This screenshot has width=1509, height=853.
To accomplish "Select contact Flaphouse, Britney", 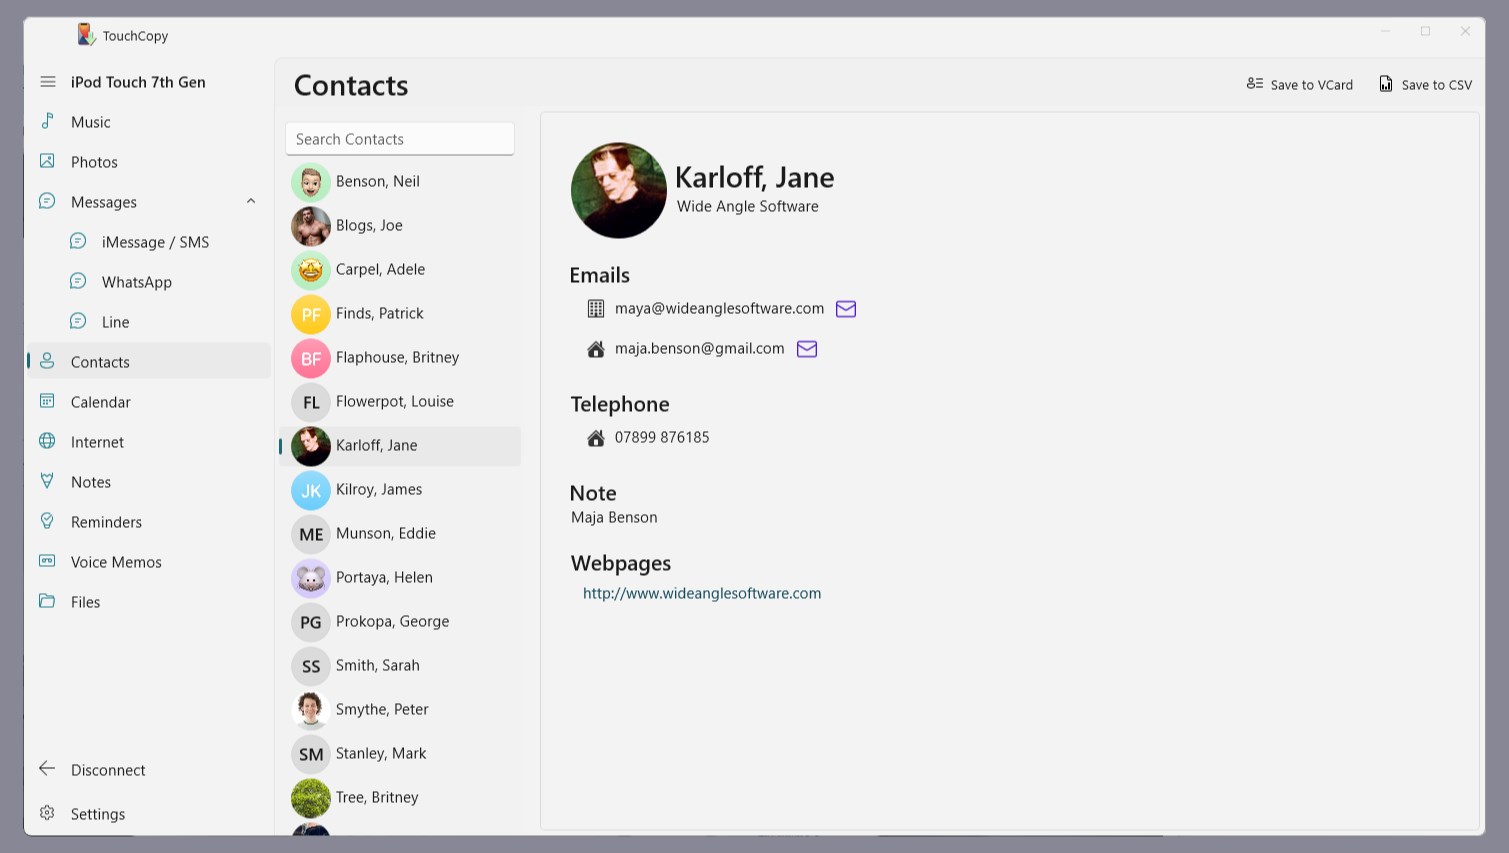I will (400, 358).
